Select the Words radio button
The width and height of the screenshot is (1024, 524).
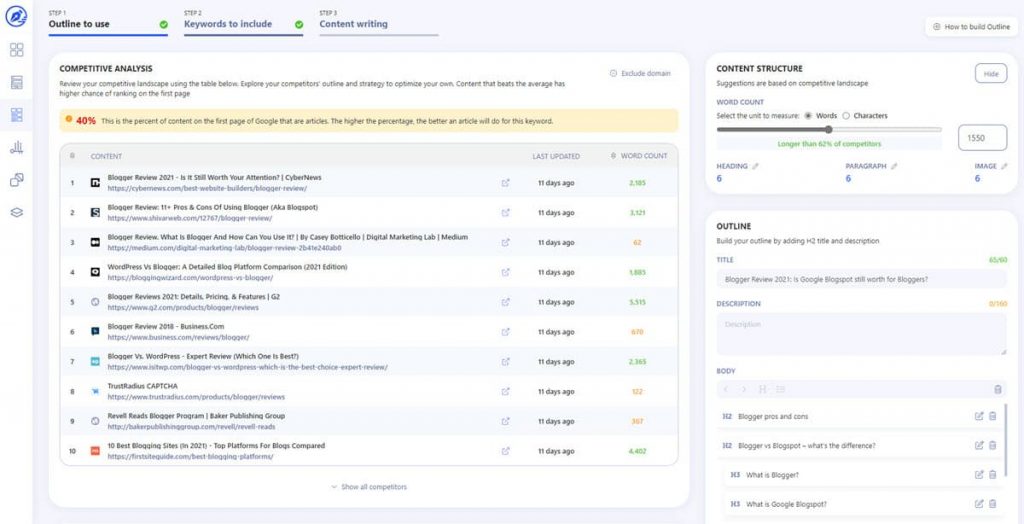808,116
